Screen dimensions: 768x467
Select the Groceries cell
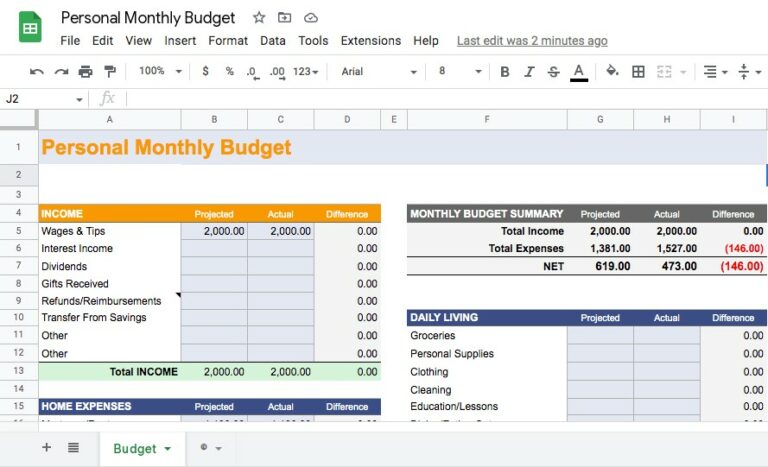point(487,336)
